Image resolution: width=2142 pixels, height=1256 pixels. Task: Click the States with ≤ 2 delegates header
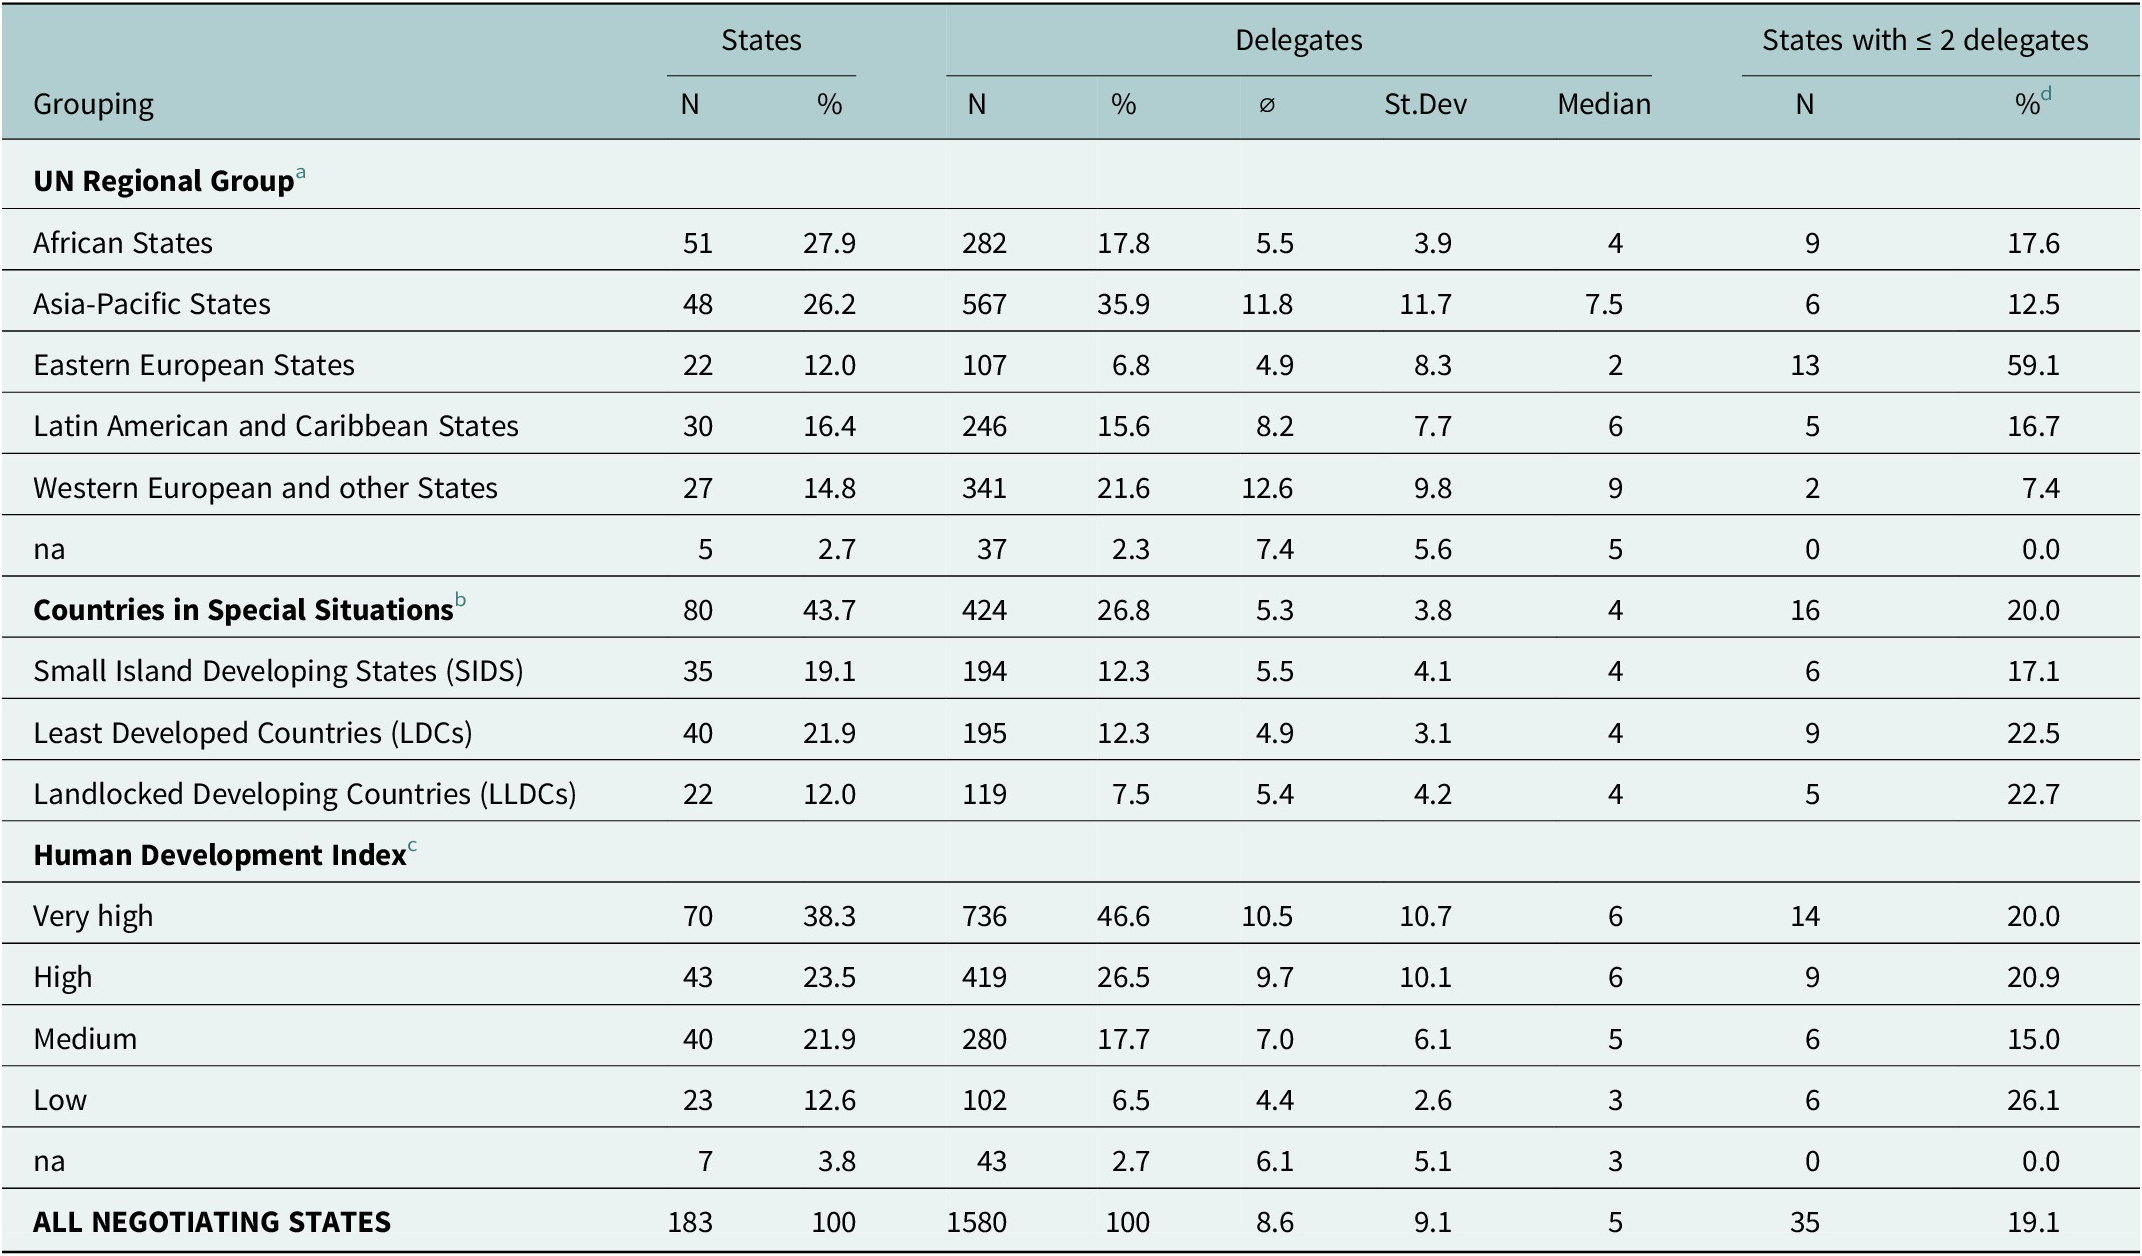coord(1925,40)
